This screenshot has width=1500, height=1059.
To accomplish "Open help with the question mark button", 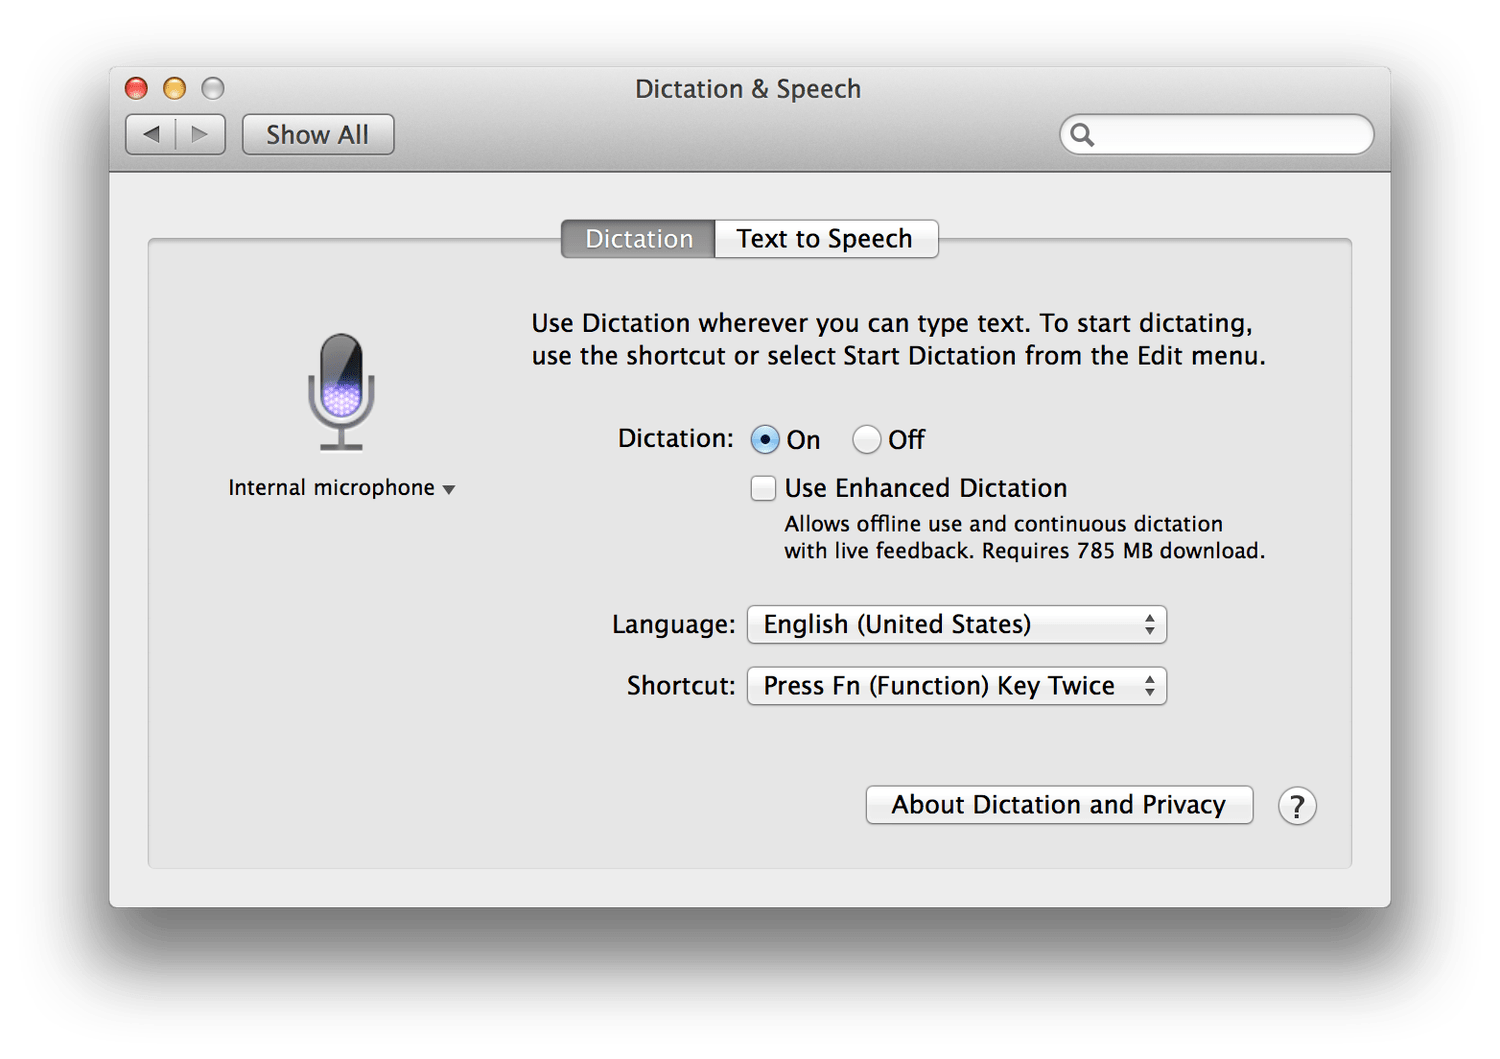I will pyautogui.click(x=1297, y=806).
